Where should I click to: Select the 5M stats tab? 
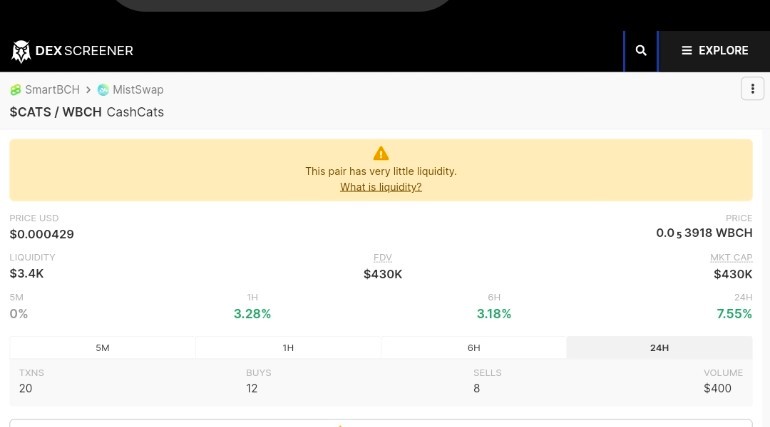coord(102,347)
